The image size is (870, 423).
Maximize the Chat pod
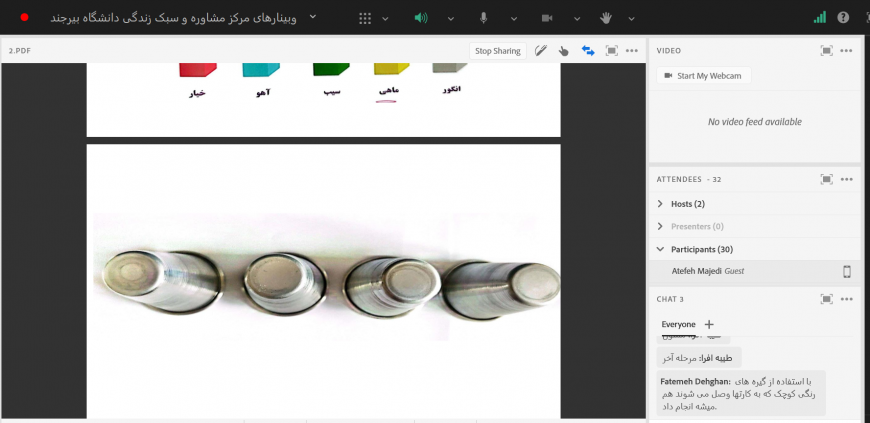point(827,299)
